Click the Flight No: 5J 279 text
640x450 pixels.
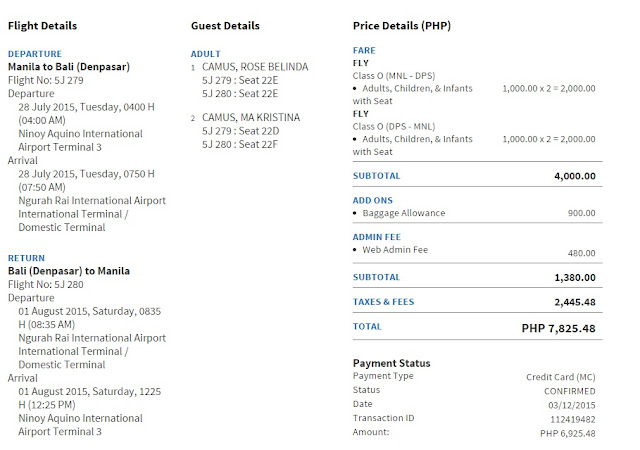pyautogui.click(x=46, y=80)
